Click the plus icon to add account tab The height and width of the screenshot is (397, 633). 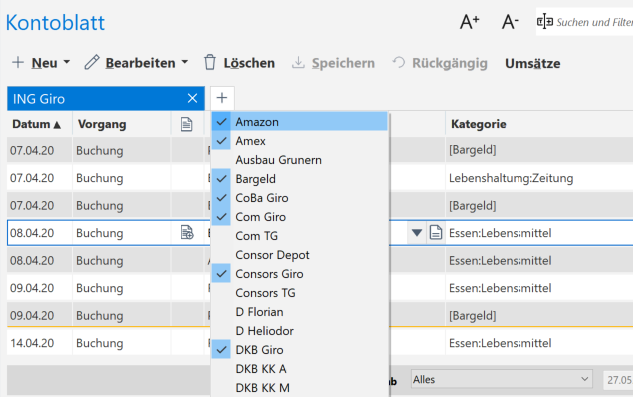tap(222, 98)
